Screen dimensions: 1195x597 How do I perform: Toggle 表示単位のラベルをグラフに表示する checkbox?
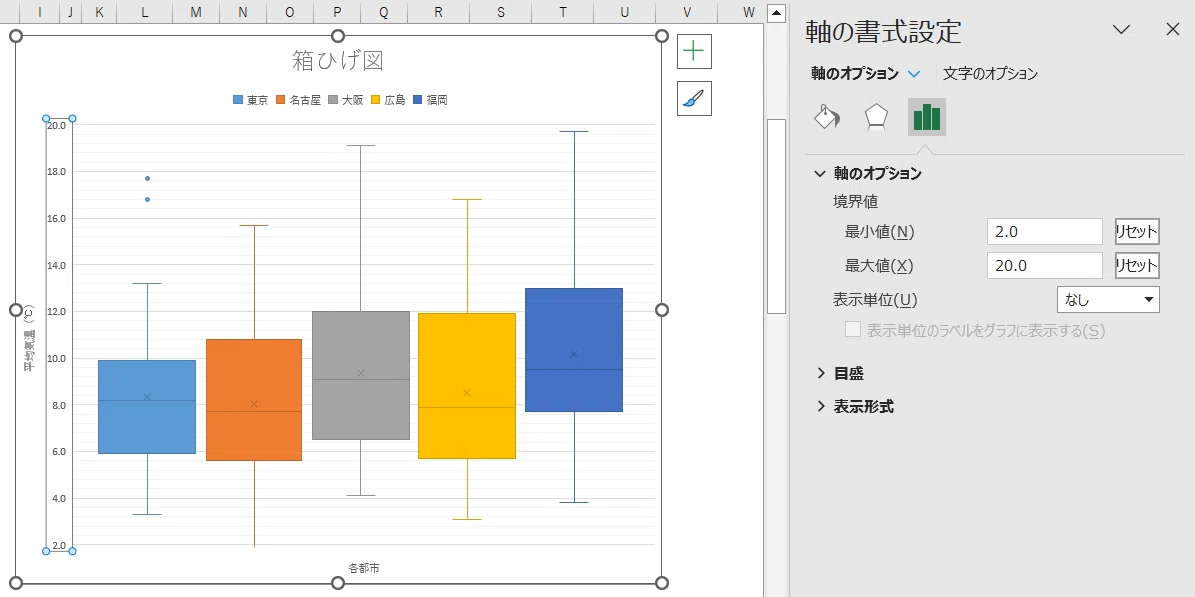[853, 329]
